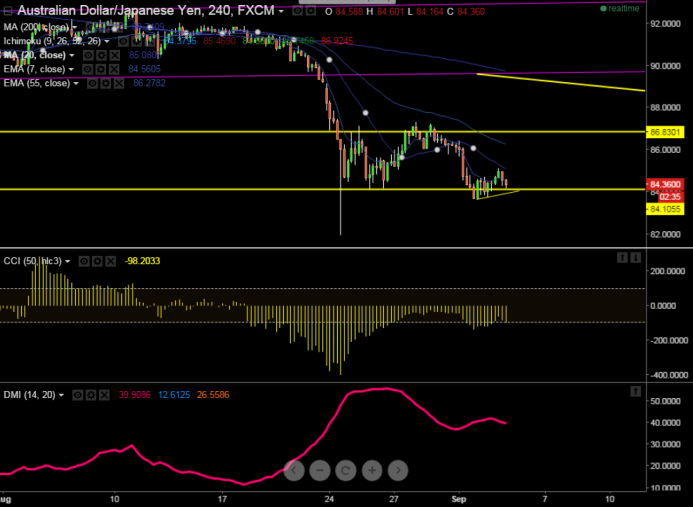Open the MA (20, close) dropdown arrow
Image resolution: width=693 pixels, height=507 pixels.
[x=72, y=55]
